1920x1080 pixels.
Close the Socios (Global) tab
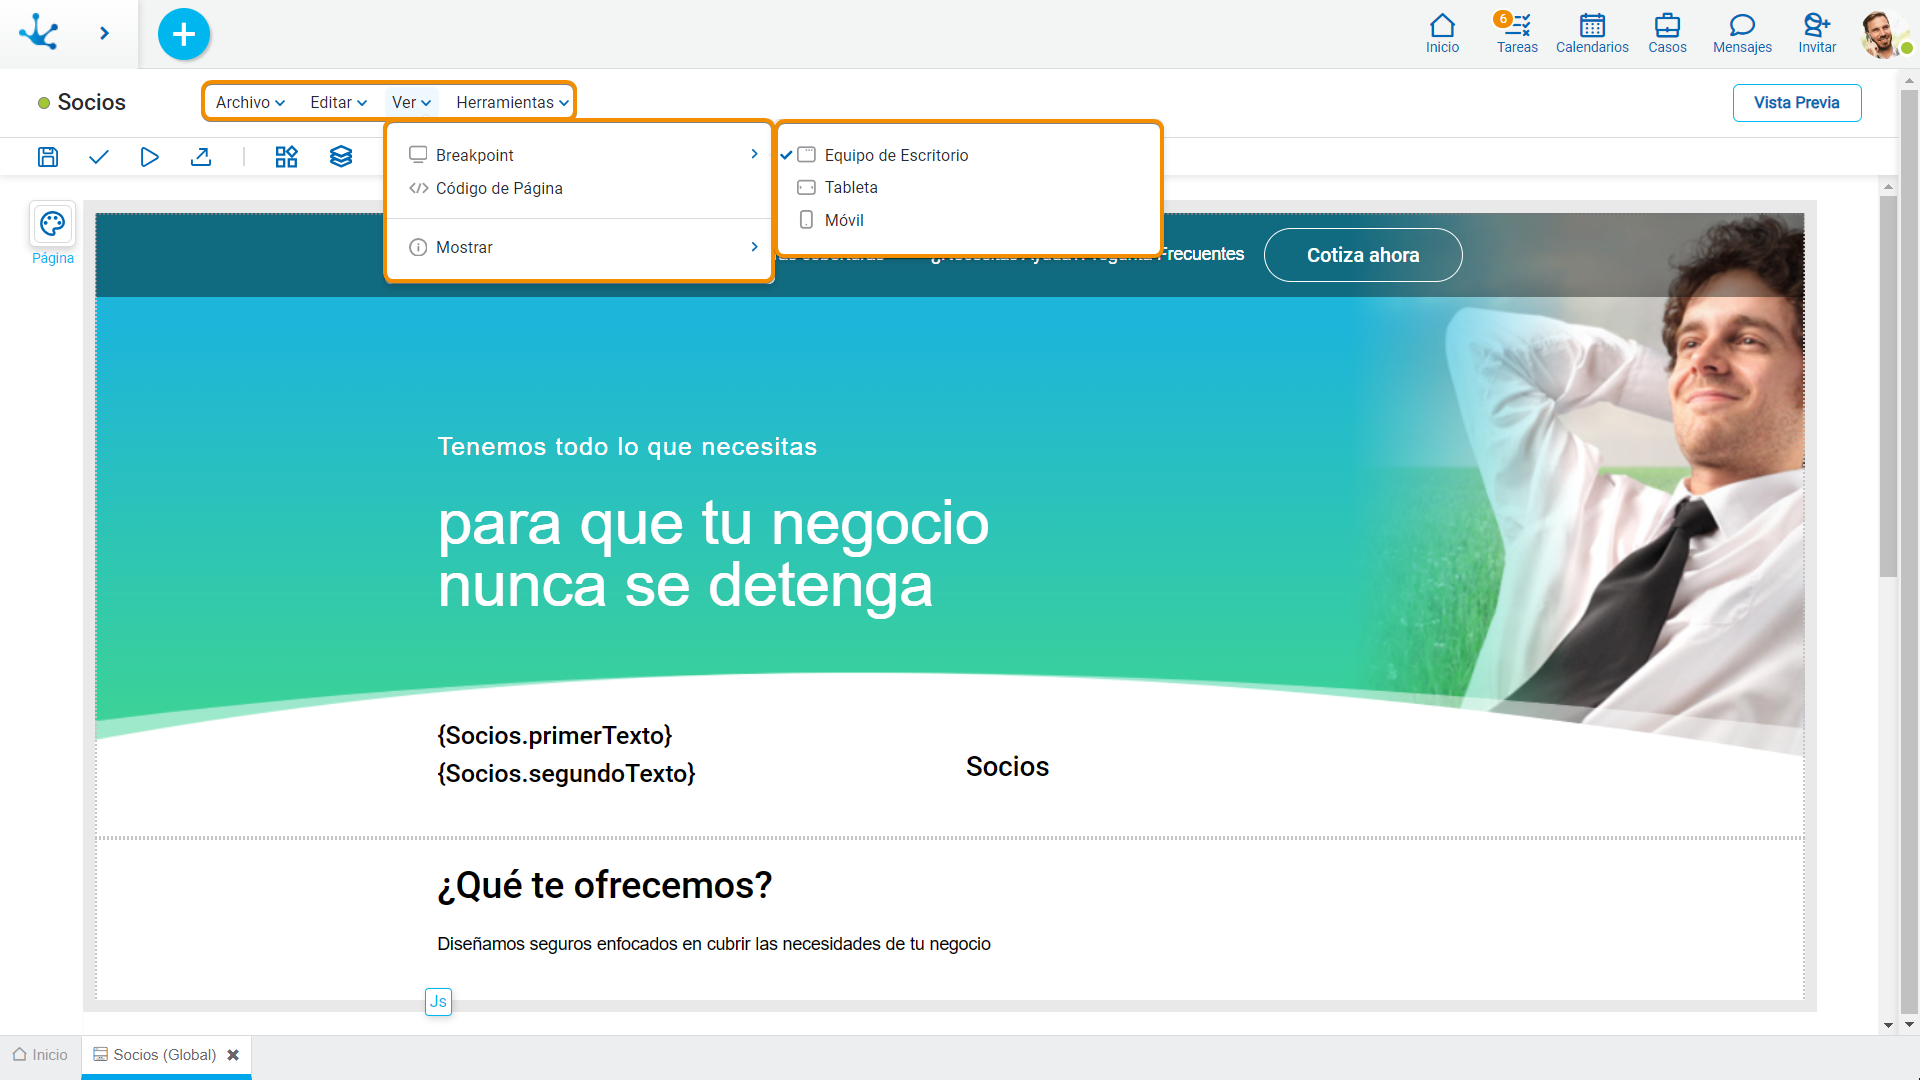pyautogui.click(x=233, y=1055)
